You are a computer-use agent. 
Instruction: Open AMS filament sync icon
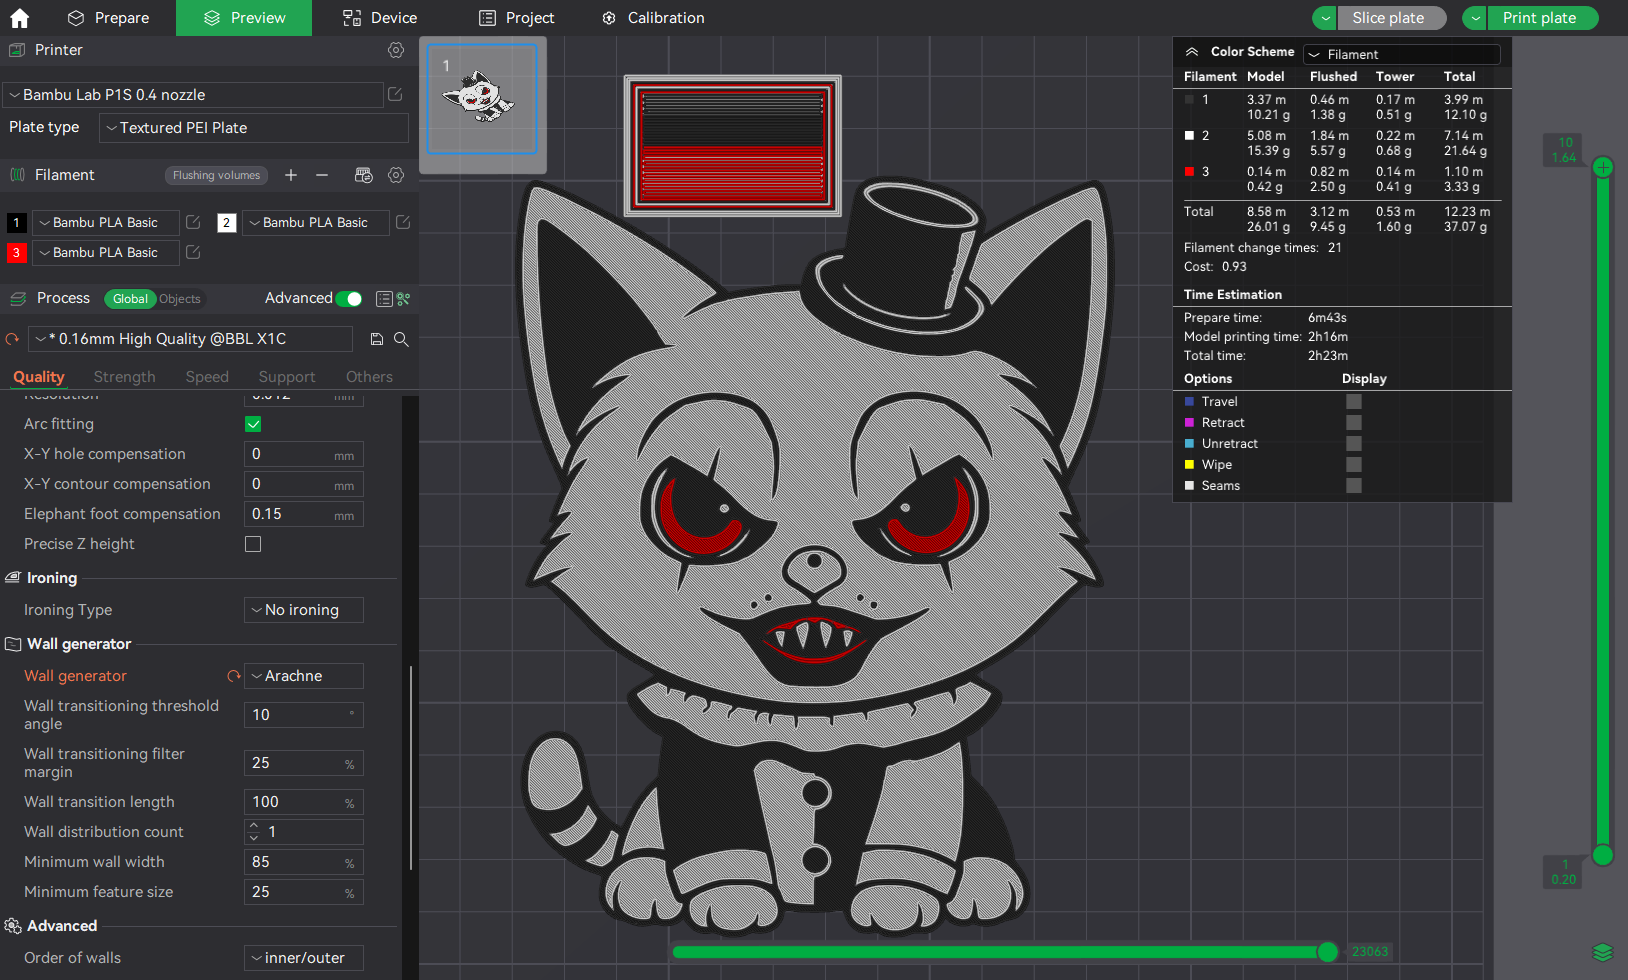click(x=364, y=175)
